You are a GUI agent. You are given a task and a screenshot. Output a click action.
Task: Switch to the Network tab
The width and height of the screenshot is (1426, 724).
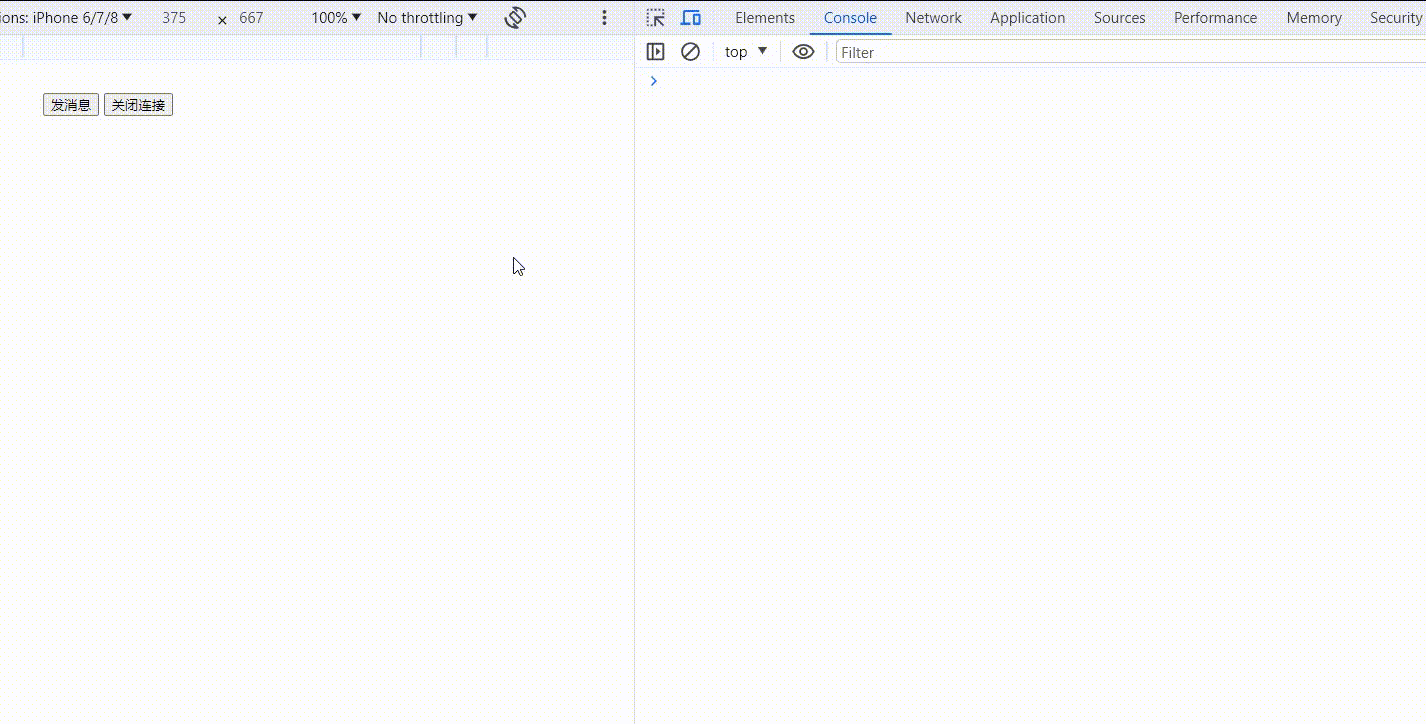932,17
